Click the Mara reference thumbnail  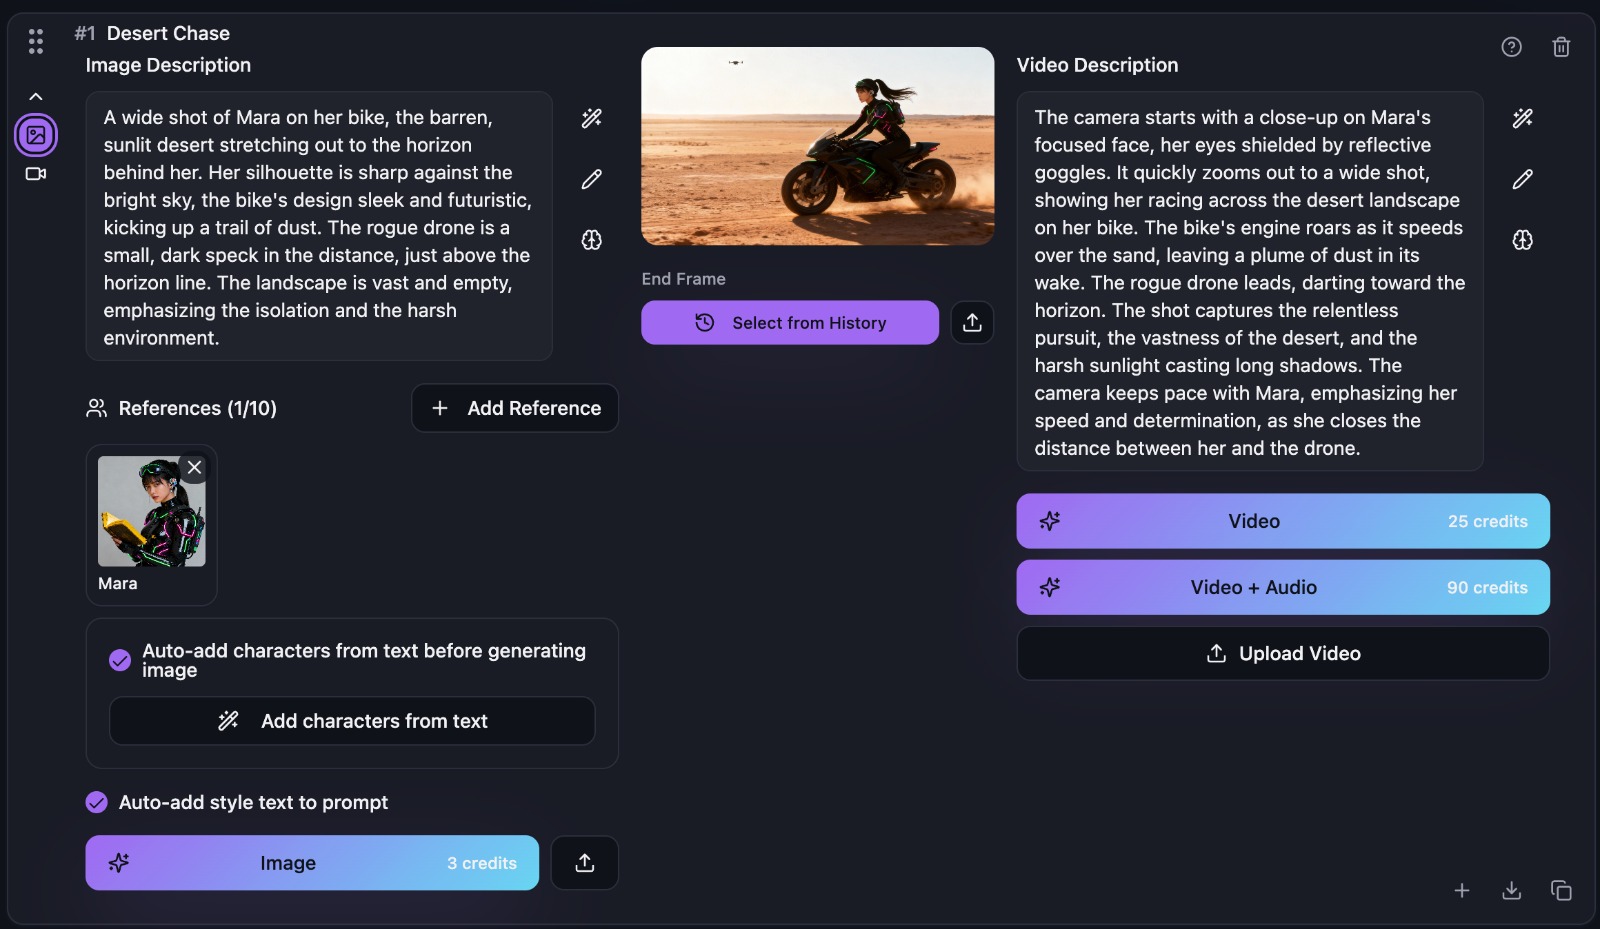pyautogui.click(x=152, y=512)
